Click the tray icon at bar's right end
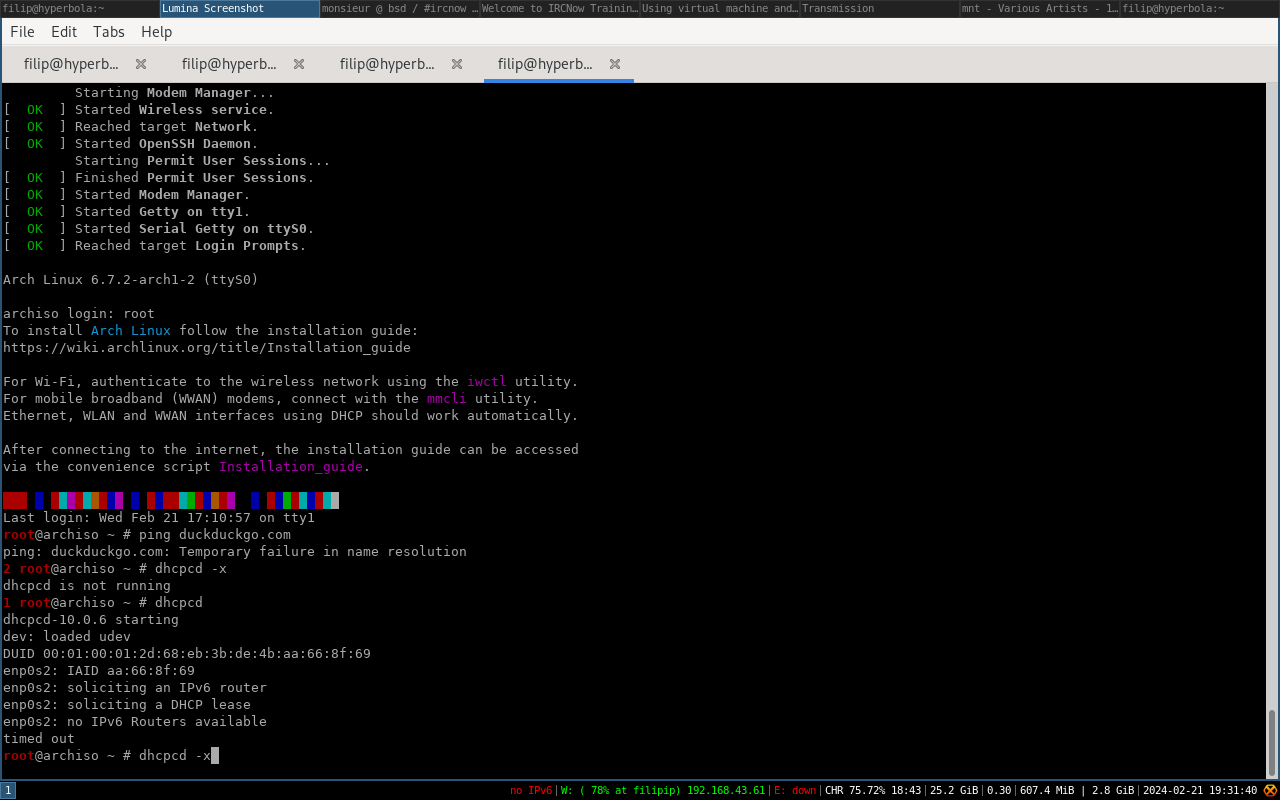This screenshot has width=1280, height=800. 1270,790
